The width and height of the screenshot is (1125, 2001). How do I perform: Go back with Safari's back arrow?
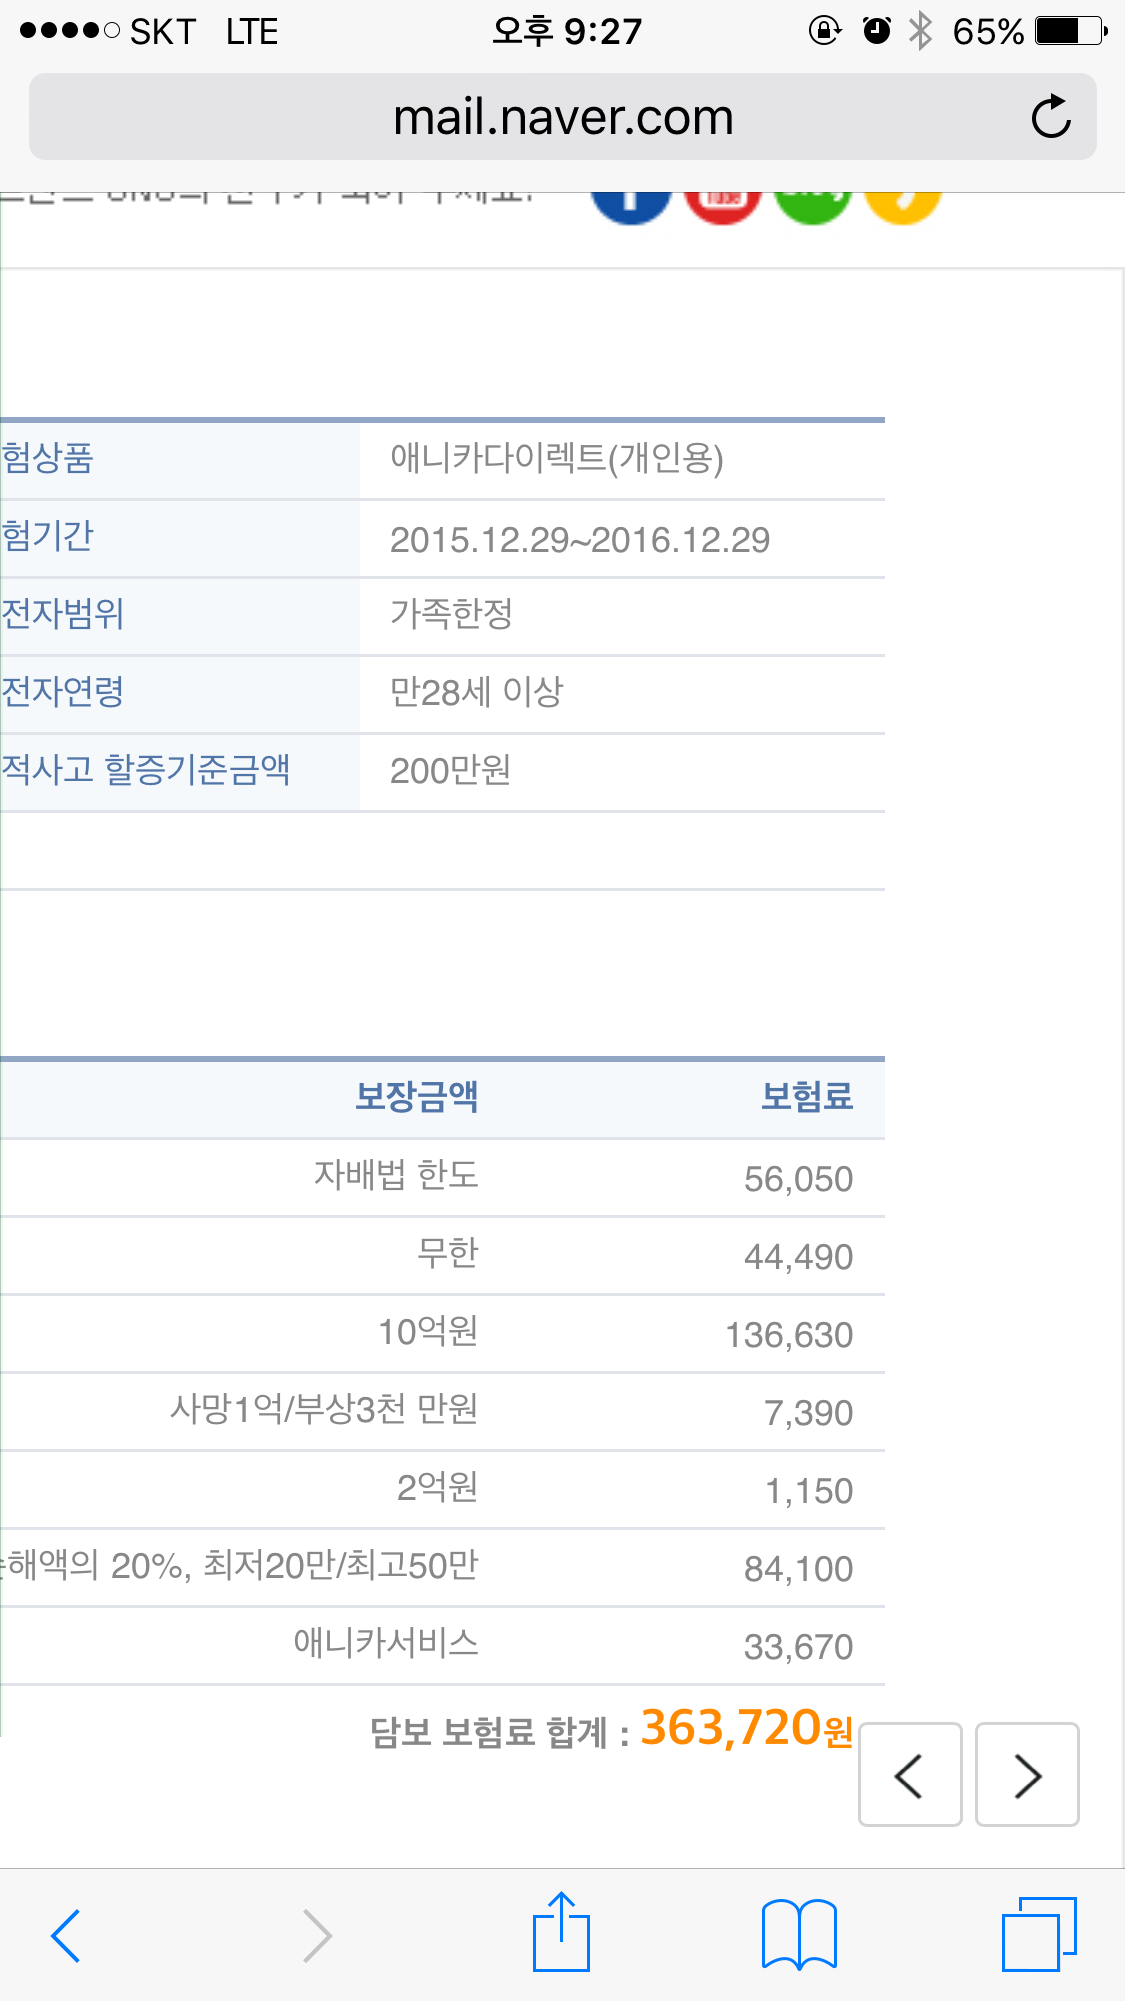click(66, 1935)
